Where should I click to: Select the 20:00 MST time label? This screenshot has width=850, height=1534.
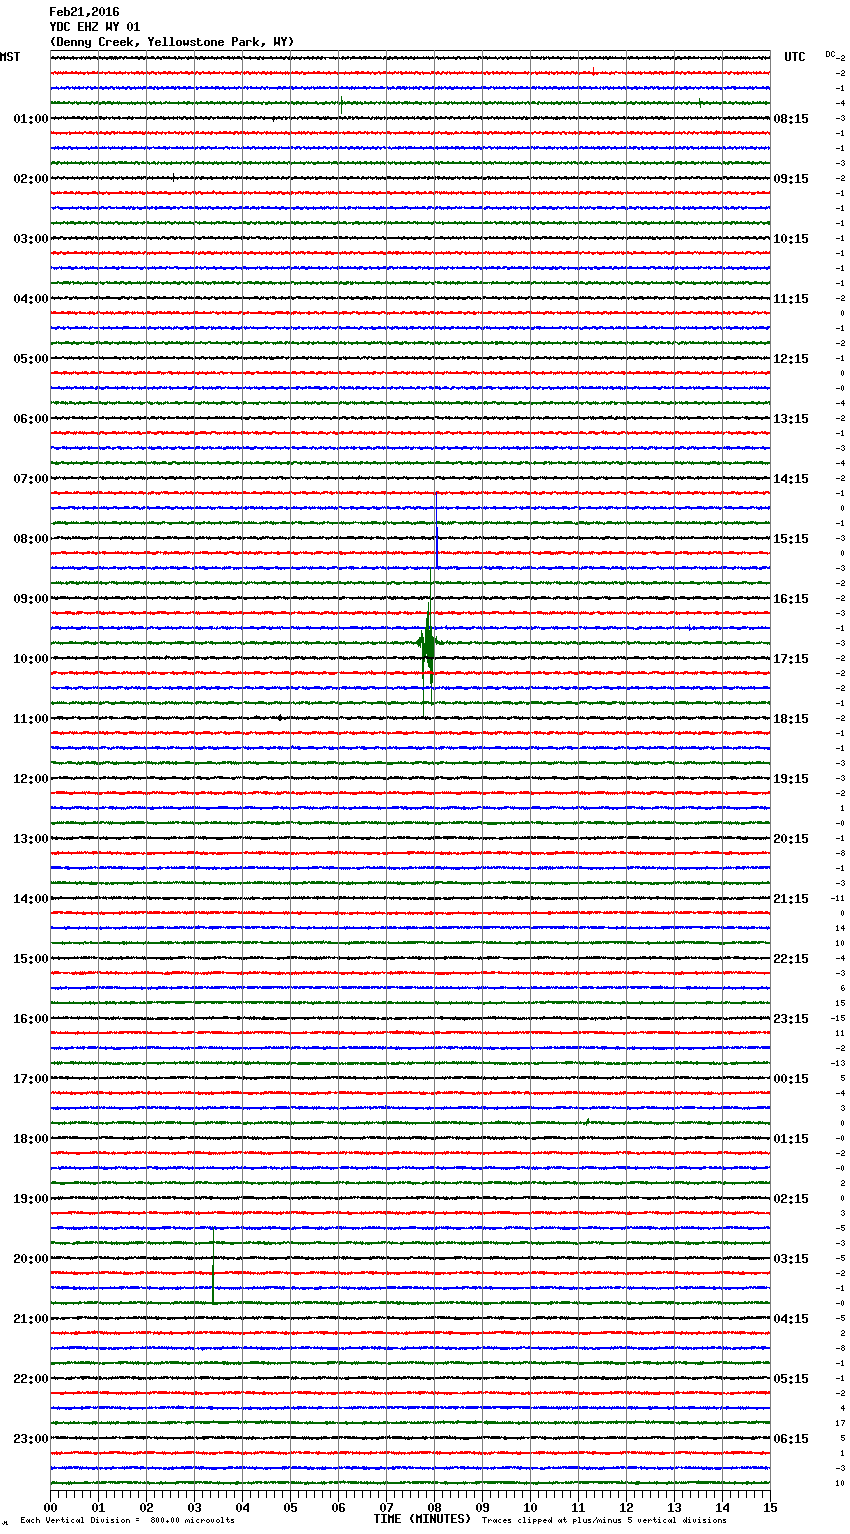coord(31,1259)
